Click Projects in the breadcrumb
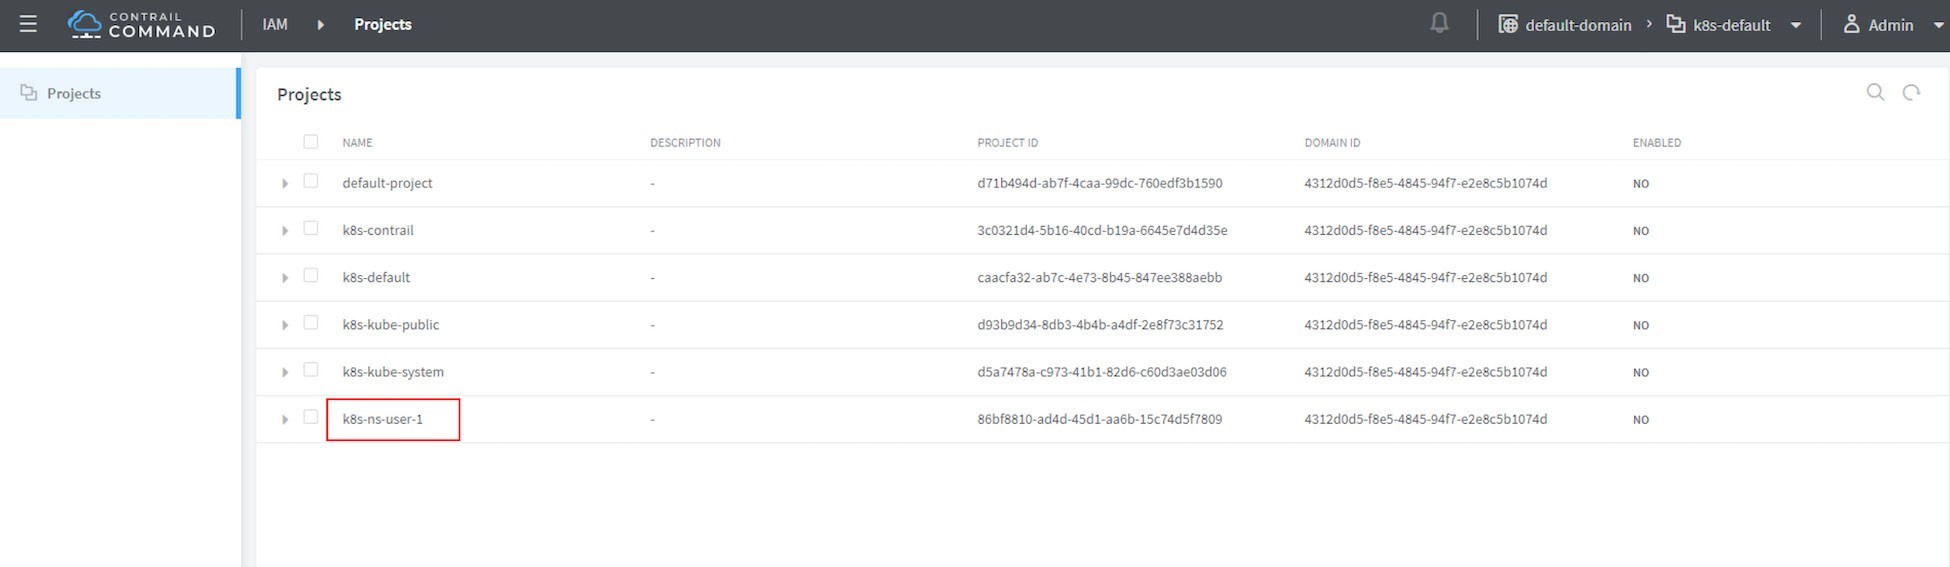1950x567 pixels. tap(383, 24)
